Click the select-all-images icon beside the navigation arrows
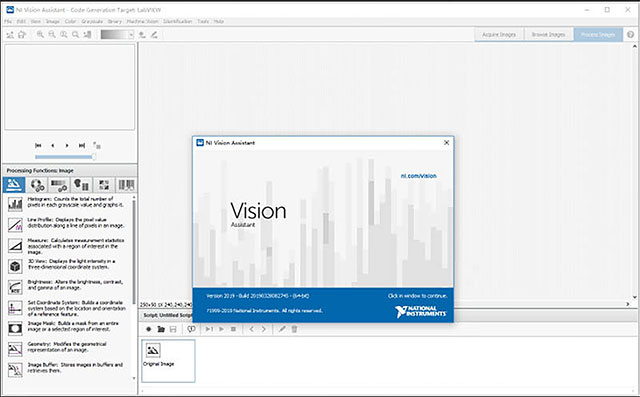 [97, 145]
